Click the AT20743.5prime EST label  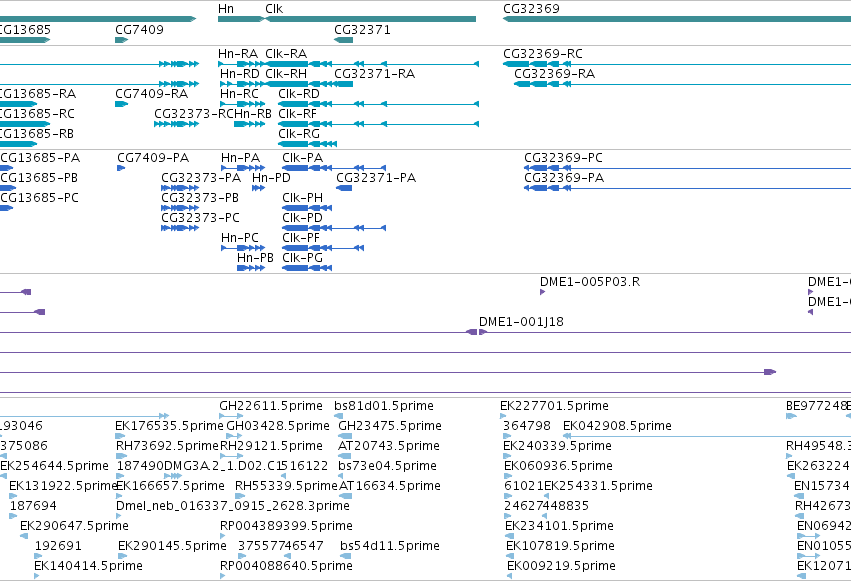coord(389,446)
